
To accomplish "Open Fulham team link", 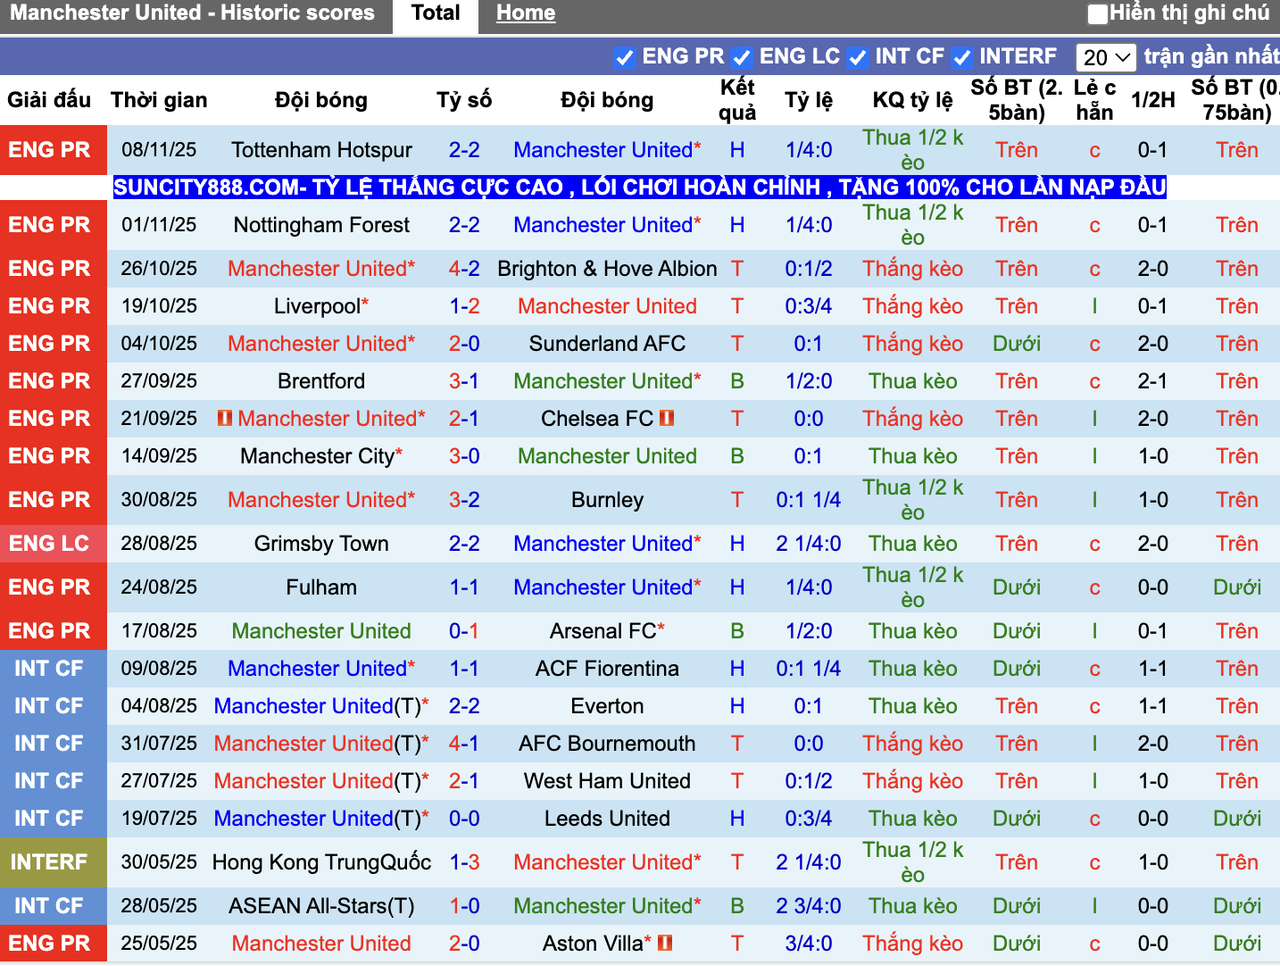I will 321,587.
